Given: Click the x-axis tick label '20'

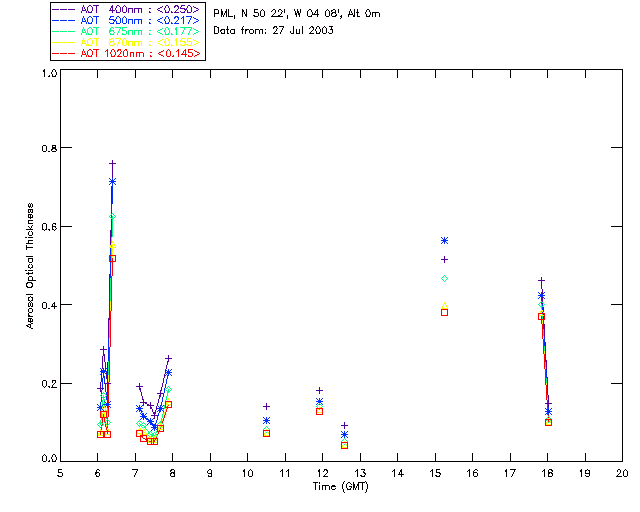Looking at the screenshot, I should [x=622, y=473].
